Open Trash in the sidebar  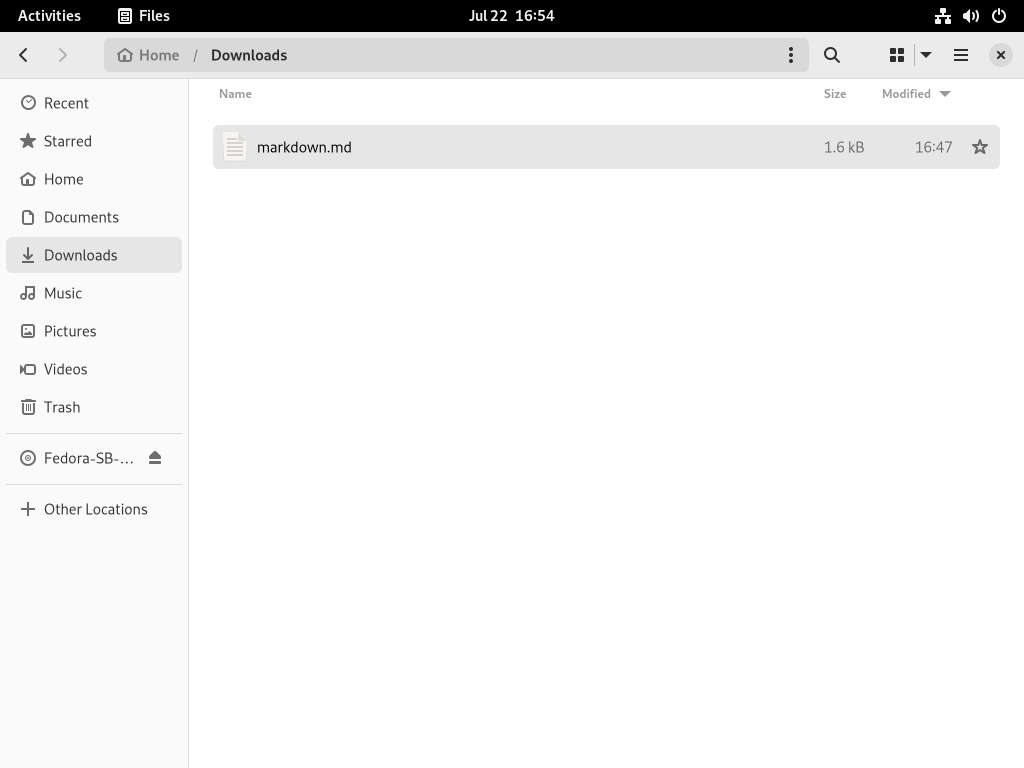coord(94,407)
